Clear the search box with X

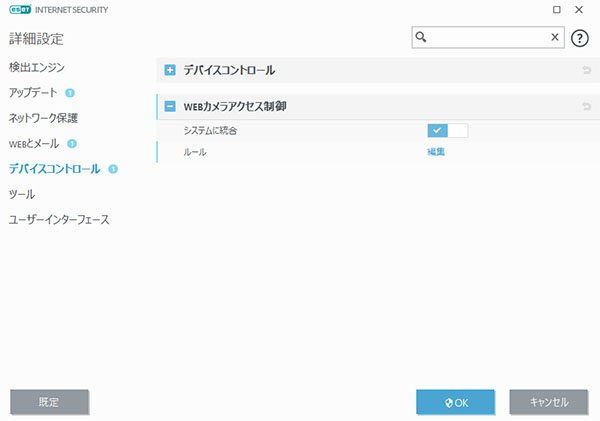coord(554,37)
